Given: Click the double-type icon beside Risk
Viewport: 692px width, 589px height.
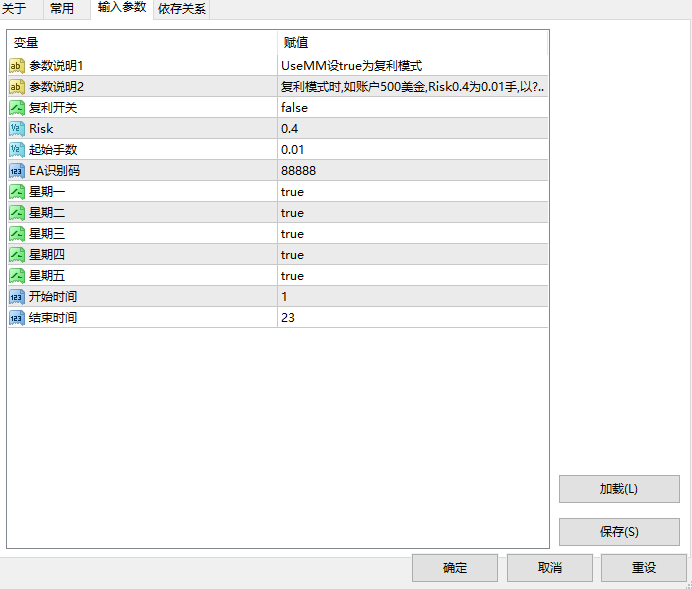Looking at the screenshot, I should [17, 129].
